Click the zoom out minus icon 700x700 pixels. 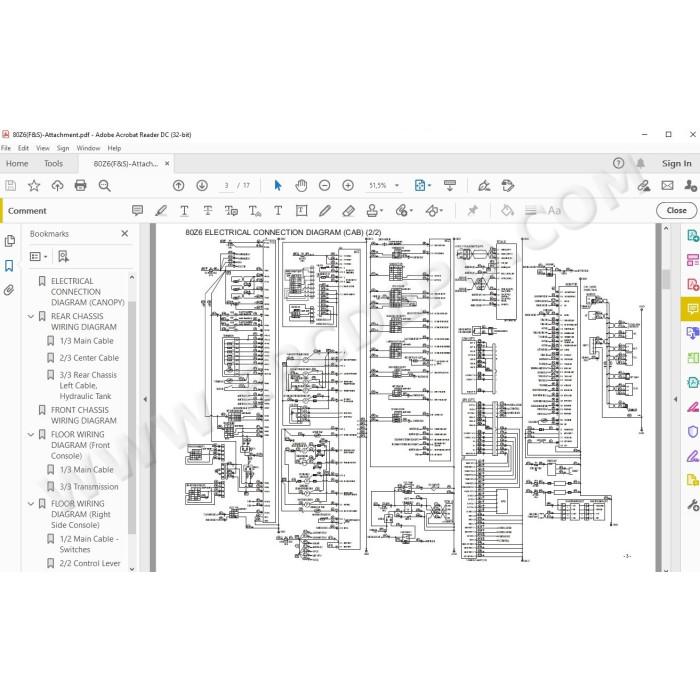click(325, 186)
